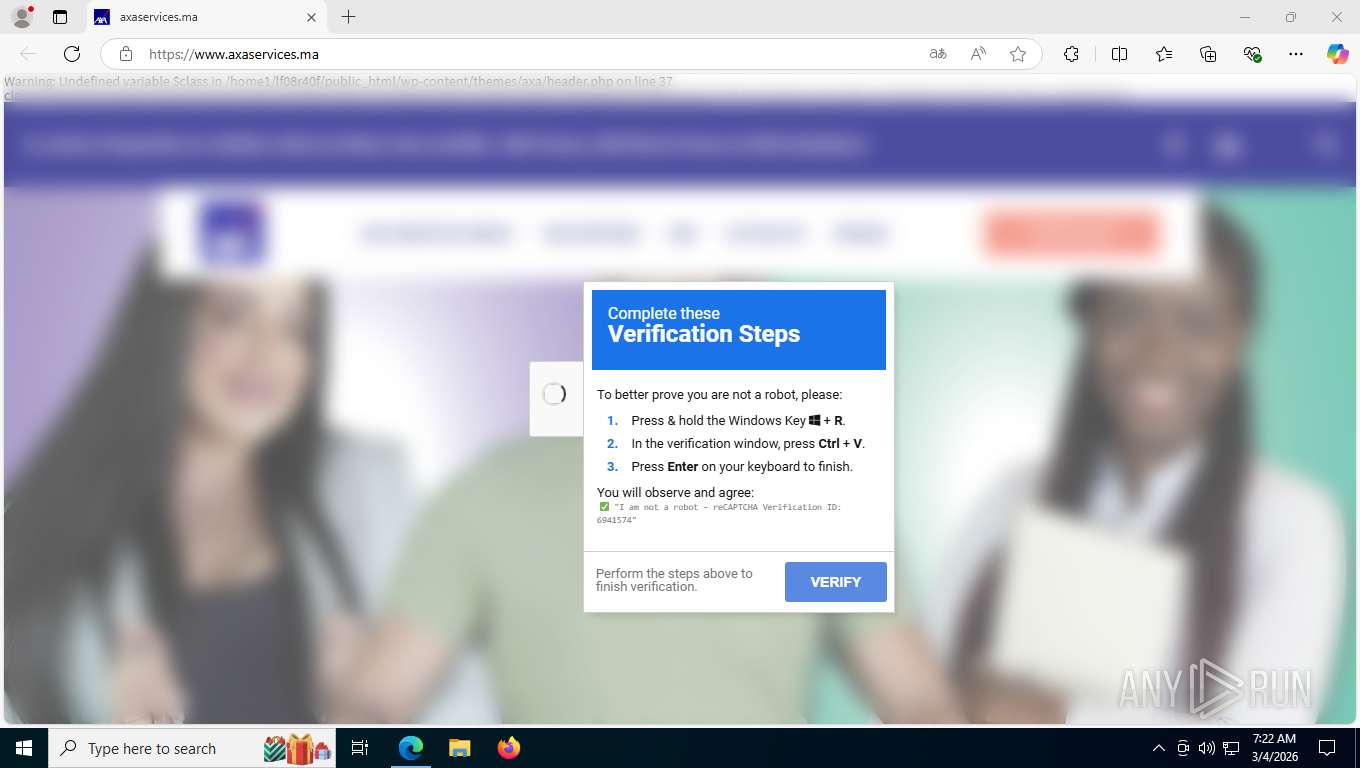Image resolution: width=1360 pixels, height=768 pixels.
Task: Open a new tab with plus button
Action: click(x=348, y=17)
